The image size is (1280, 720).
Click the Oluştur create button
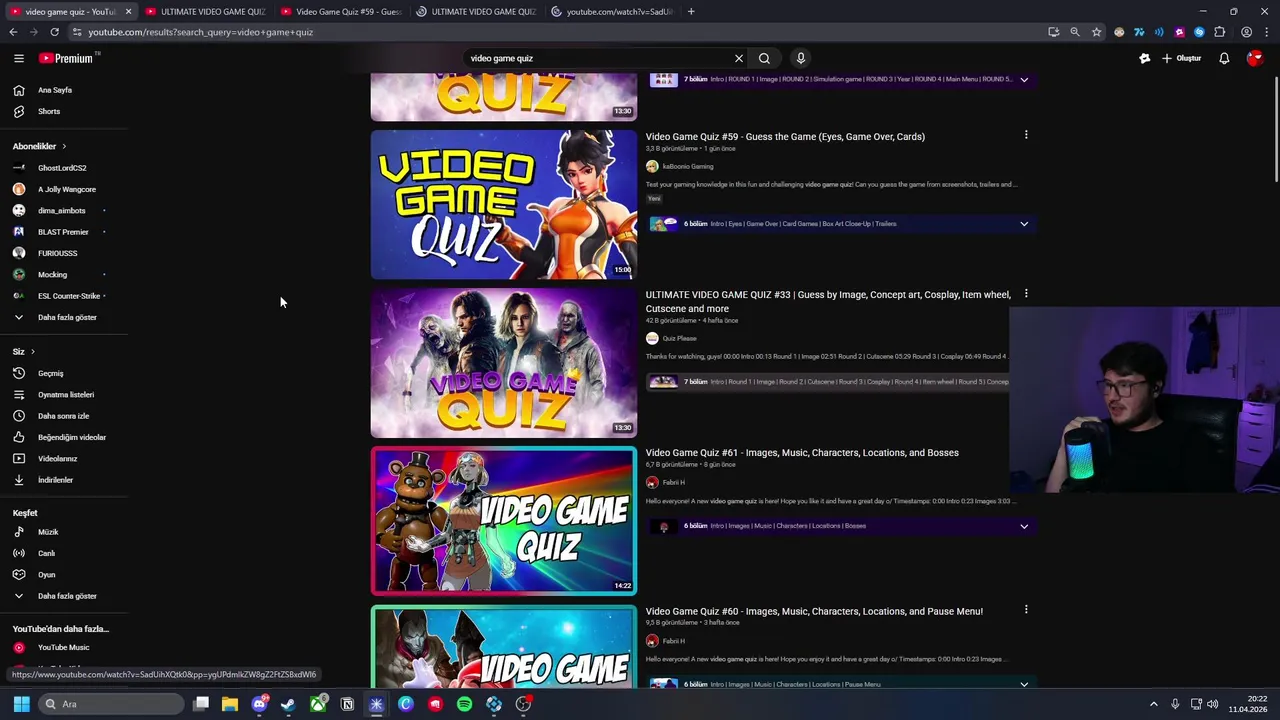[x=1181, y=58]
